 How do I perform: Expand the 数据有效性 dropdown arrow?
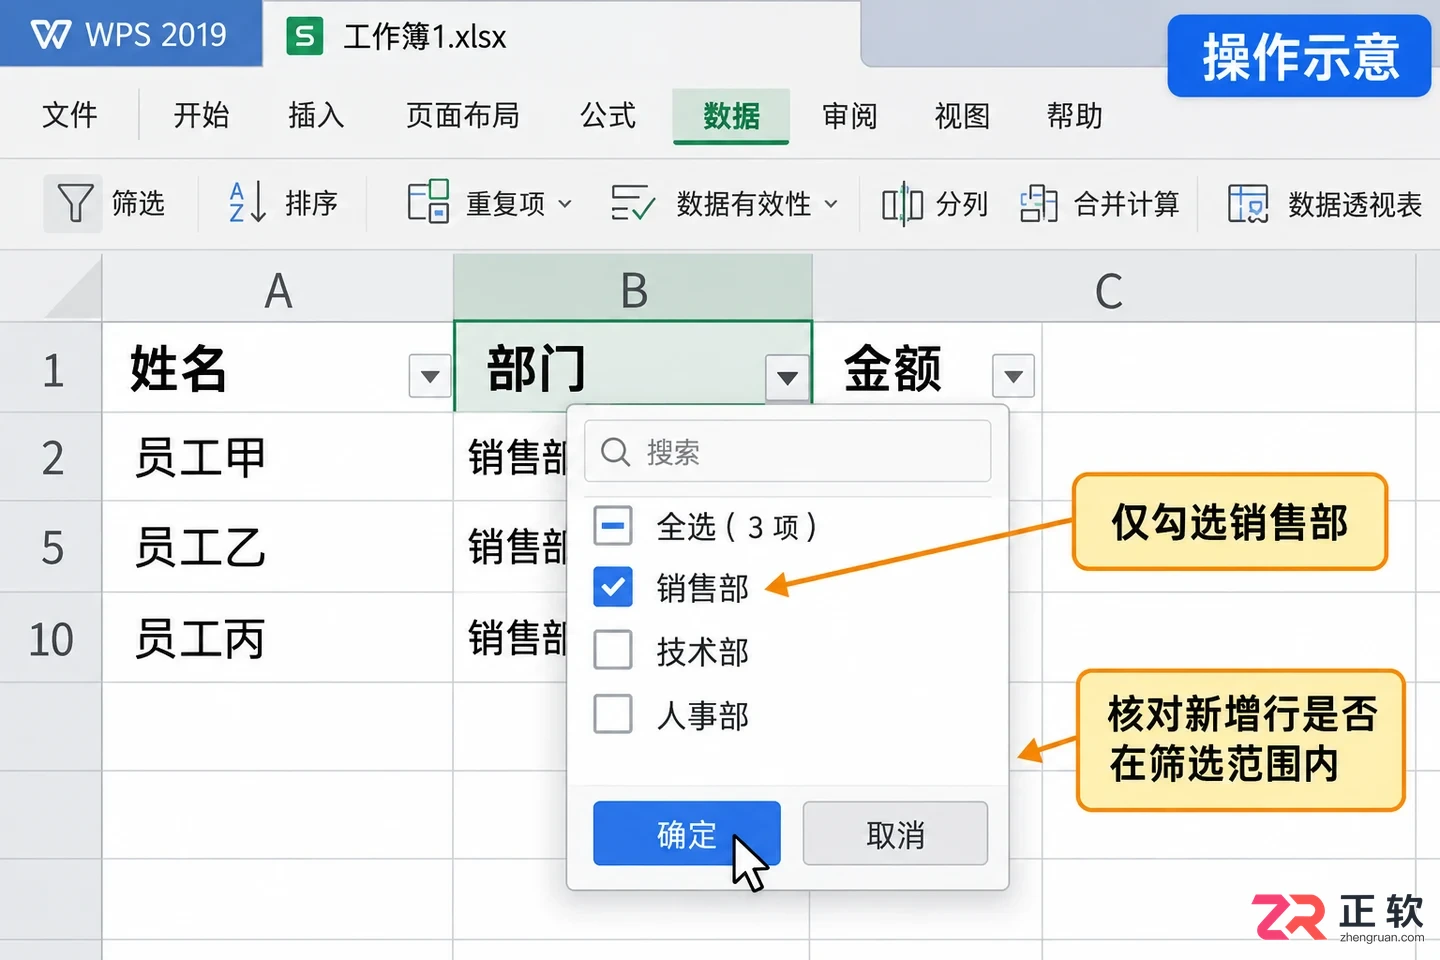(831, 204)
